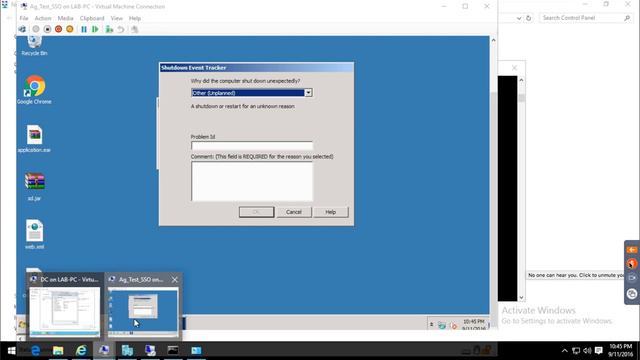Screen dimensions: 640x360
Task: Click the red Shut Down toolbar icon
Action: [x=58, y=29]
